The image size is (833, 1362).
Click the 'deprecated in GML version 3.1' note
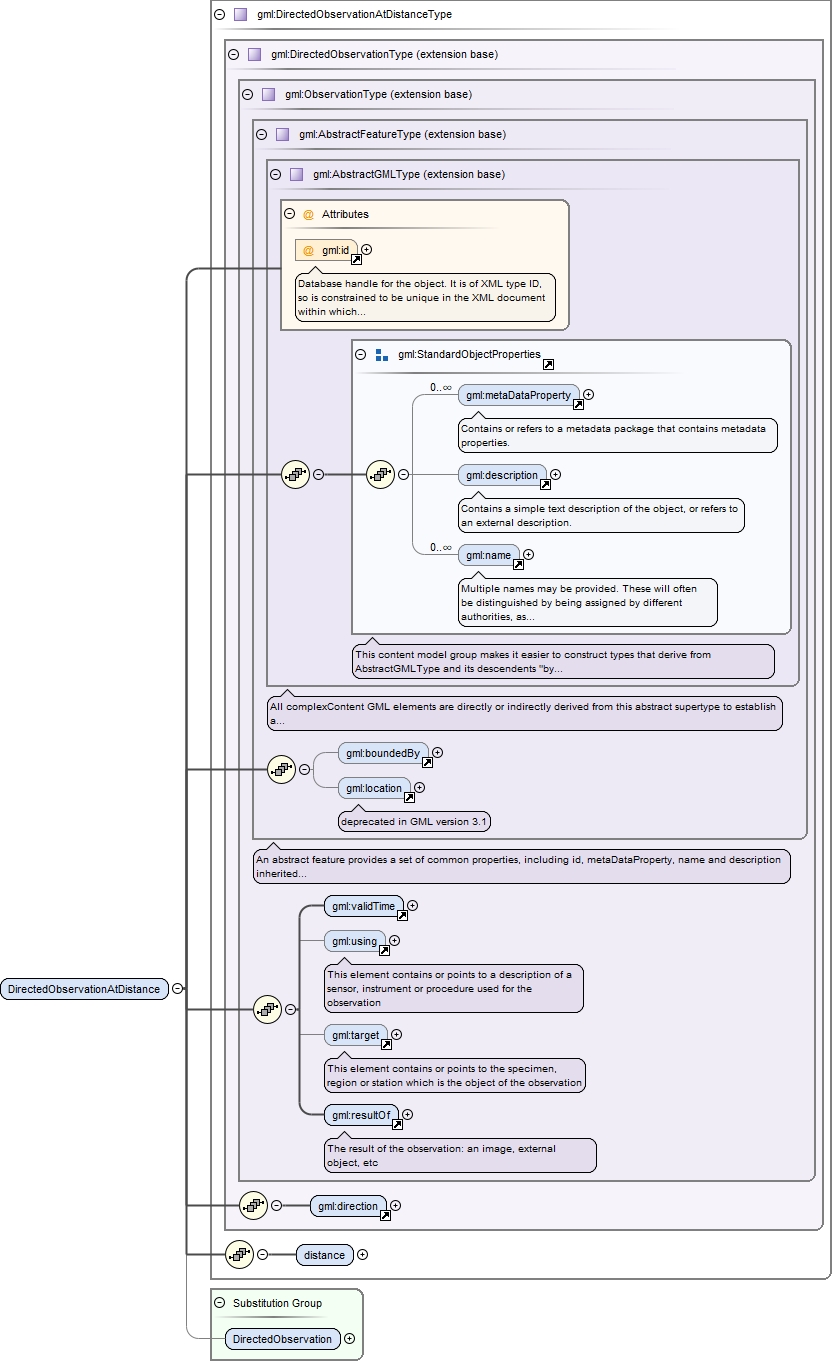pos(414,821)
